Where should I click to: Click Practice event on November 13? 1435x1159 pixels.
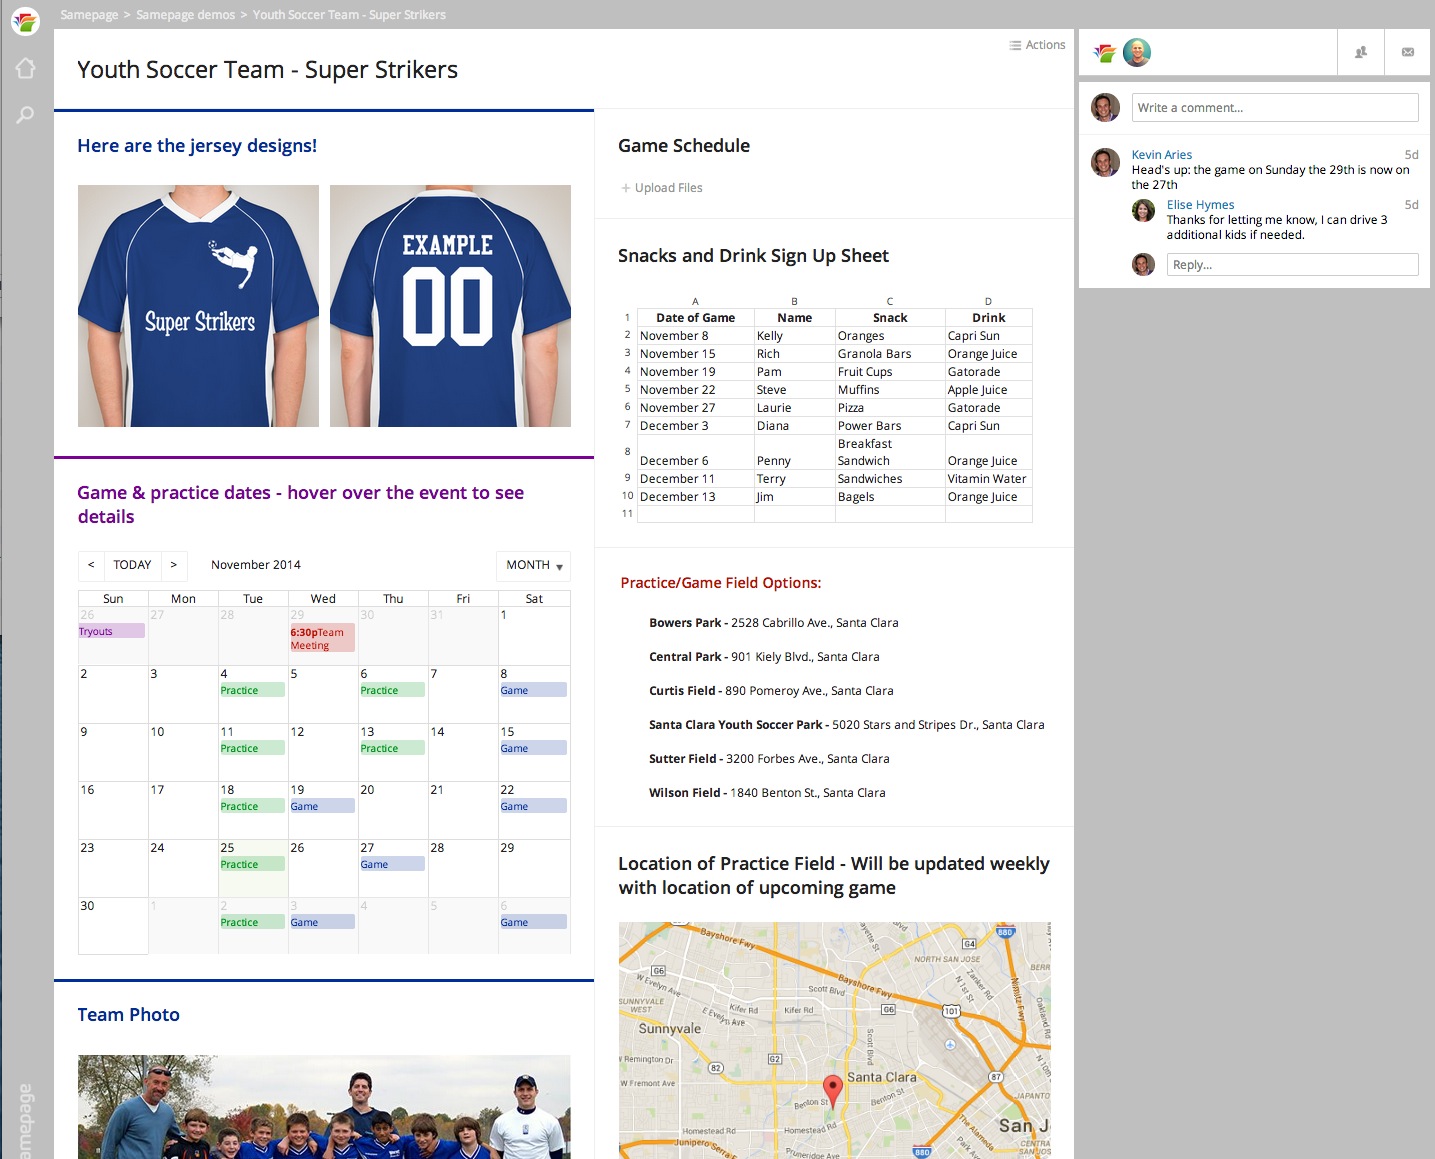(392, 748)
